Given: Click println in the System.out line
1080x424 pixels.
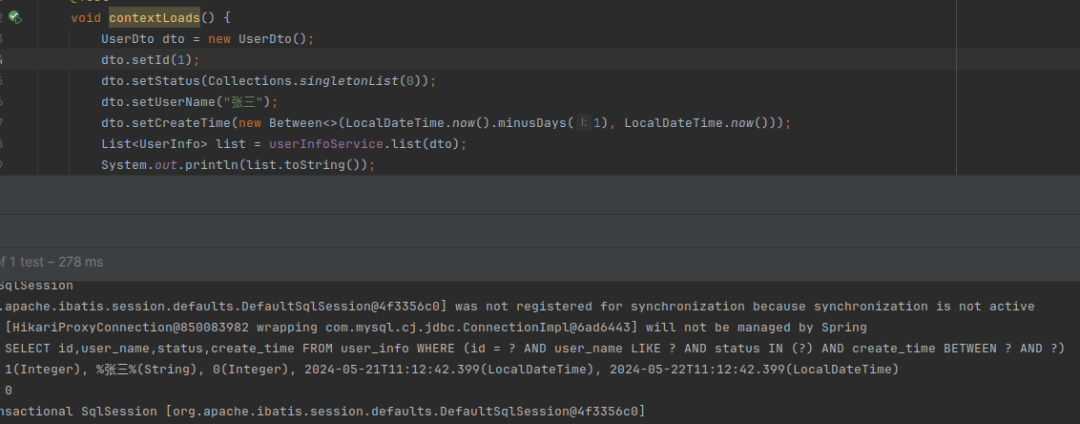Looking at the screenshot, I should click(209, 166).
